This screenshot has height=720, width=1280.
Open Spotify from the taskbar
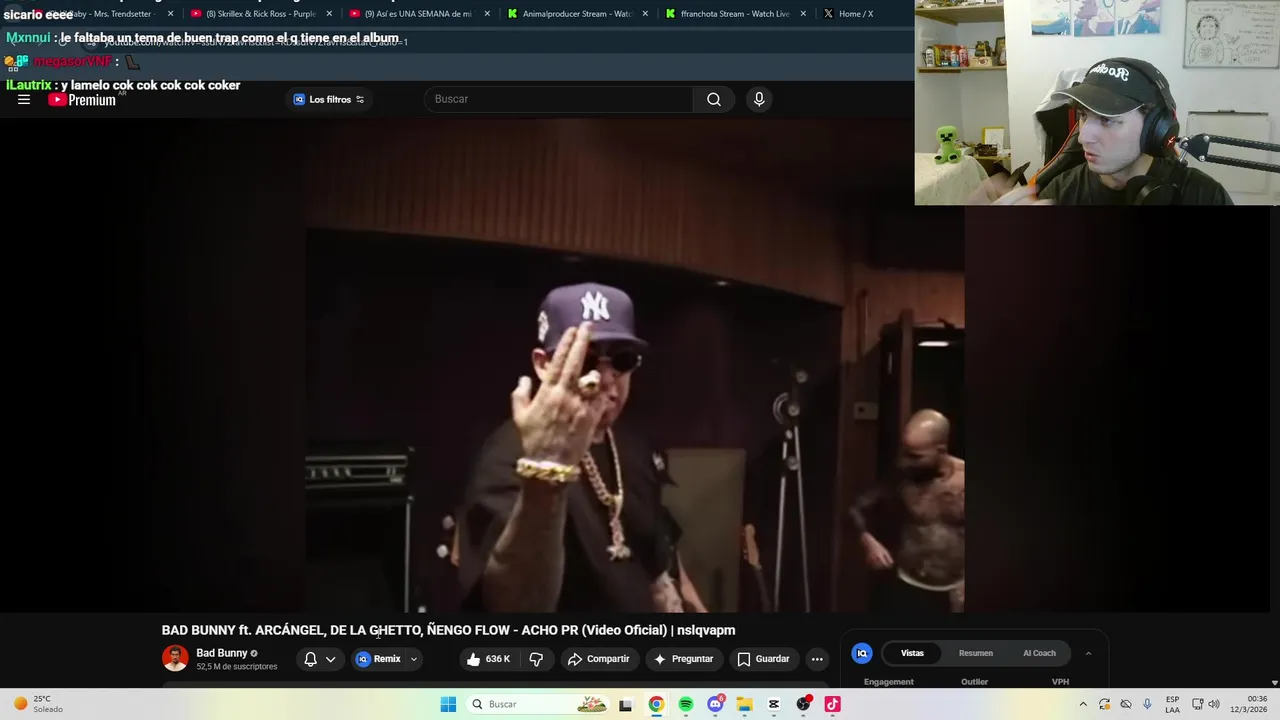pos(686,704)
